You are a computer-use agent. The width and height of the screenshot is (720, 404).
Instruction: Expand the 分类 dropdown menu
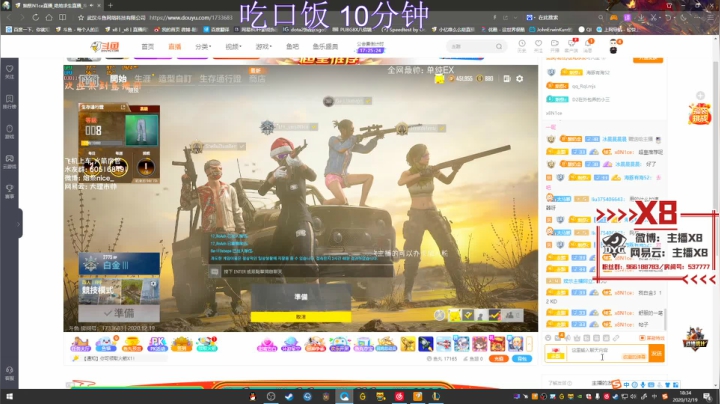[x=203, y=46]
